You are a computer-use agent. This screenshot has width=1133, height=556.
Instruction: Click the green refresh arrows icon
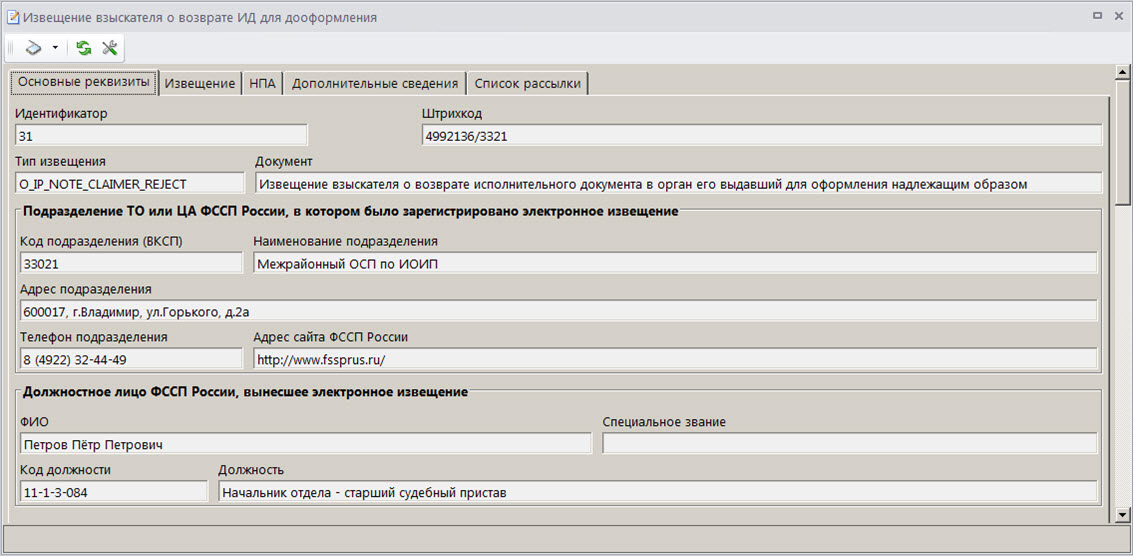pos(83,47)
